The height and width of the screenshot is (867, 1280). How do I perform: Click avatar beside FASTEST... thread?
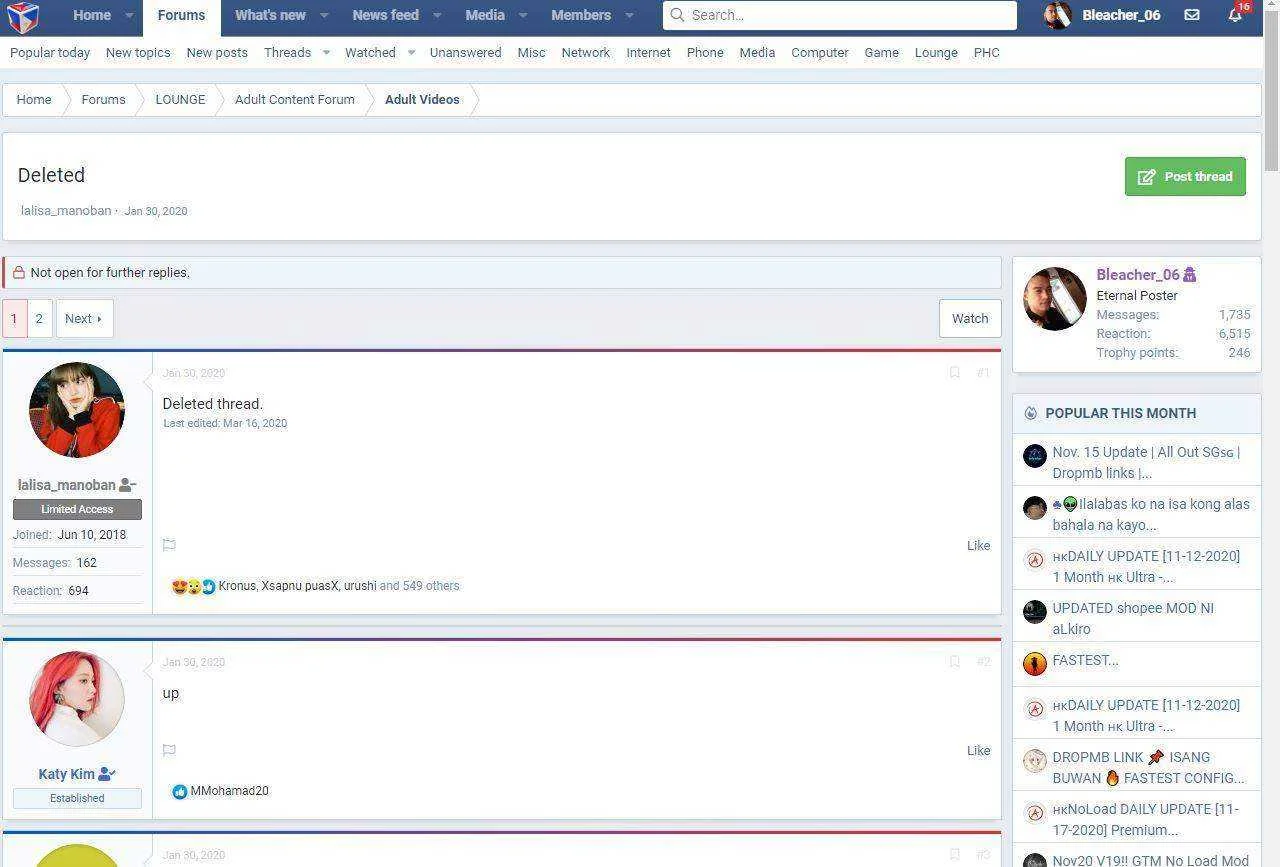(x=1035, y=663)
